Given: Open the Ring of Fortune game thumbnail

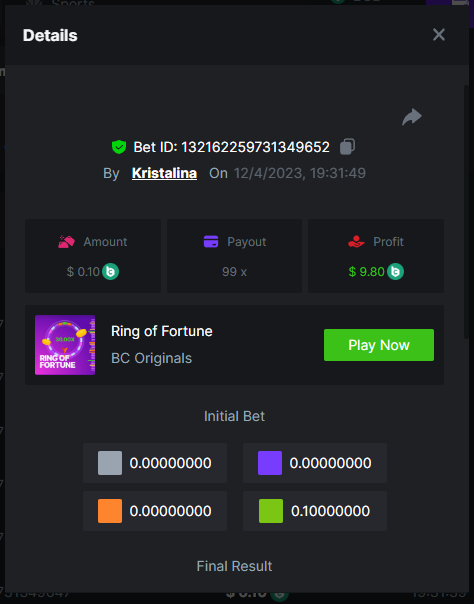Looking at the screenshot, I should click(65, 345).
